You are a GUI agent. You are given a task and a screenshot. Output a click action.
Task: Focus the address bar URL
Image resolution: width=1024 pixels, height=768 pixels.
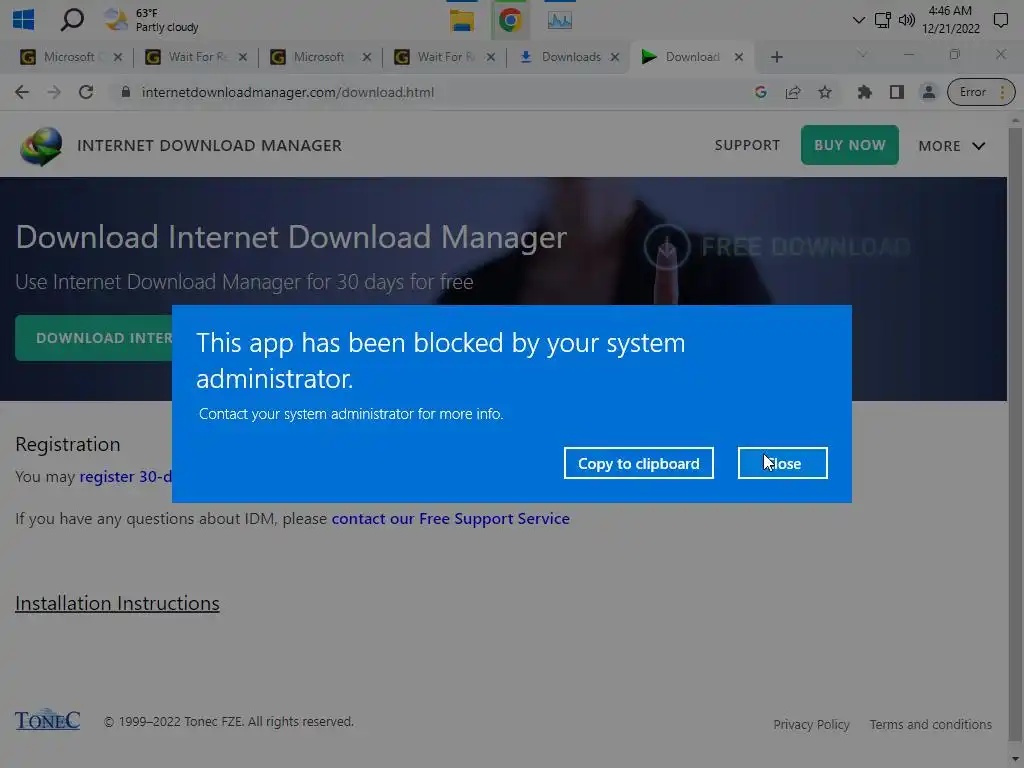(288, 92)
